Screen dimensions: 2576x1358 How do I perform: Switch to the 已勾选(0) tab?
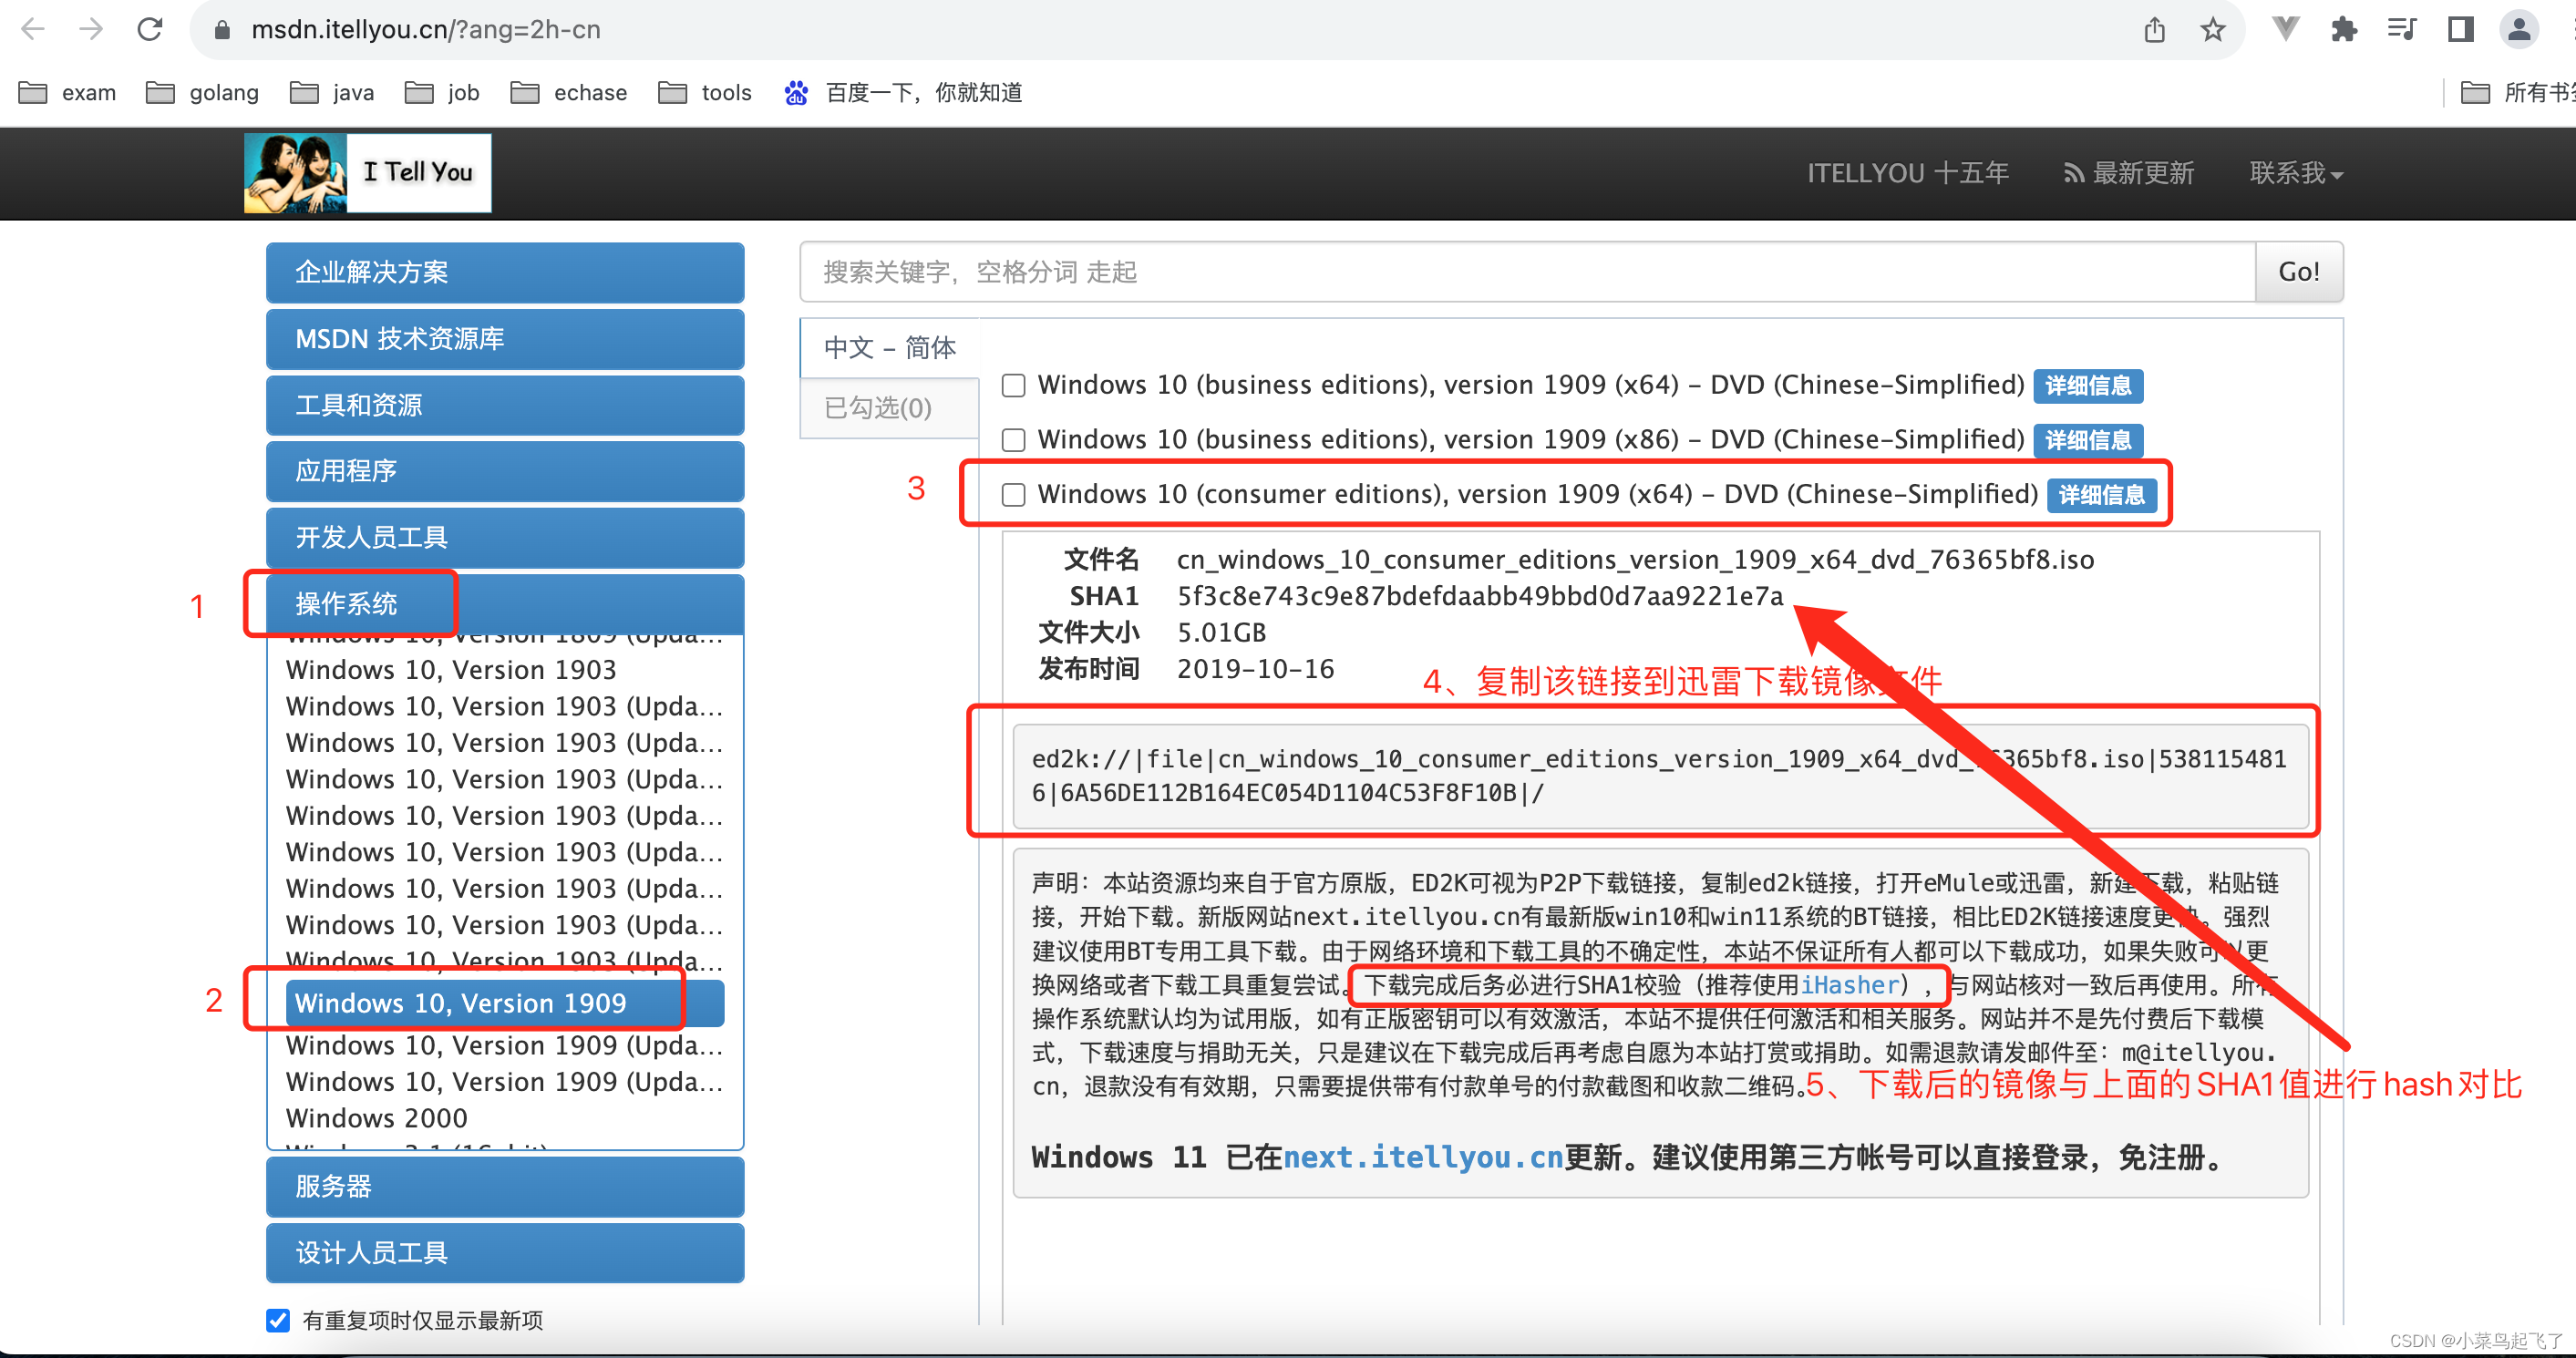coord(879,408)
